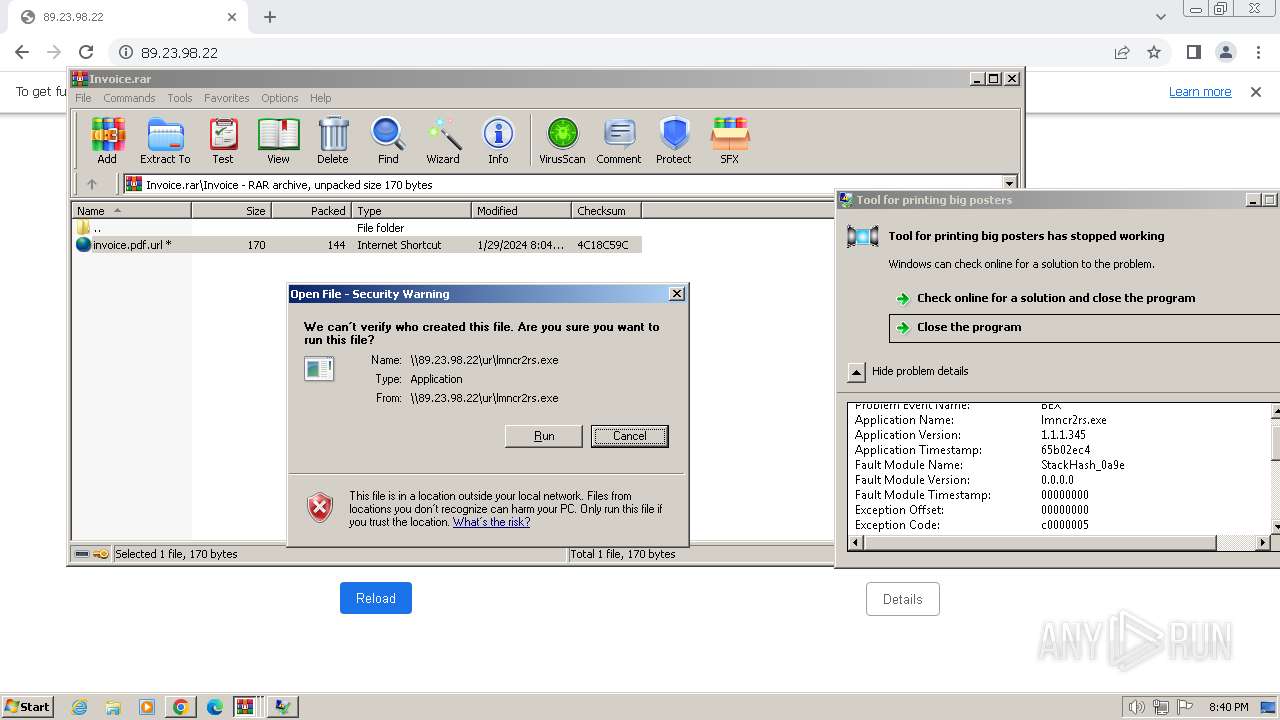Click the SFX toolbar icon
Screen dimensions: 1280x720
click(730, 140)
